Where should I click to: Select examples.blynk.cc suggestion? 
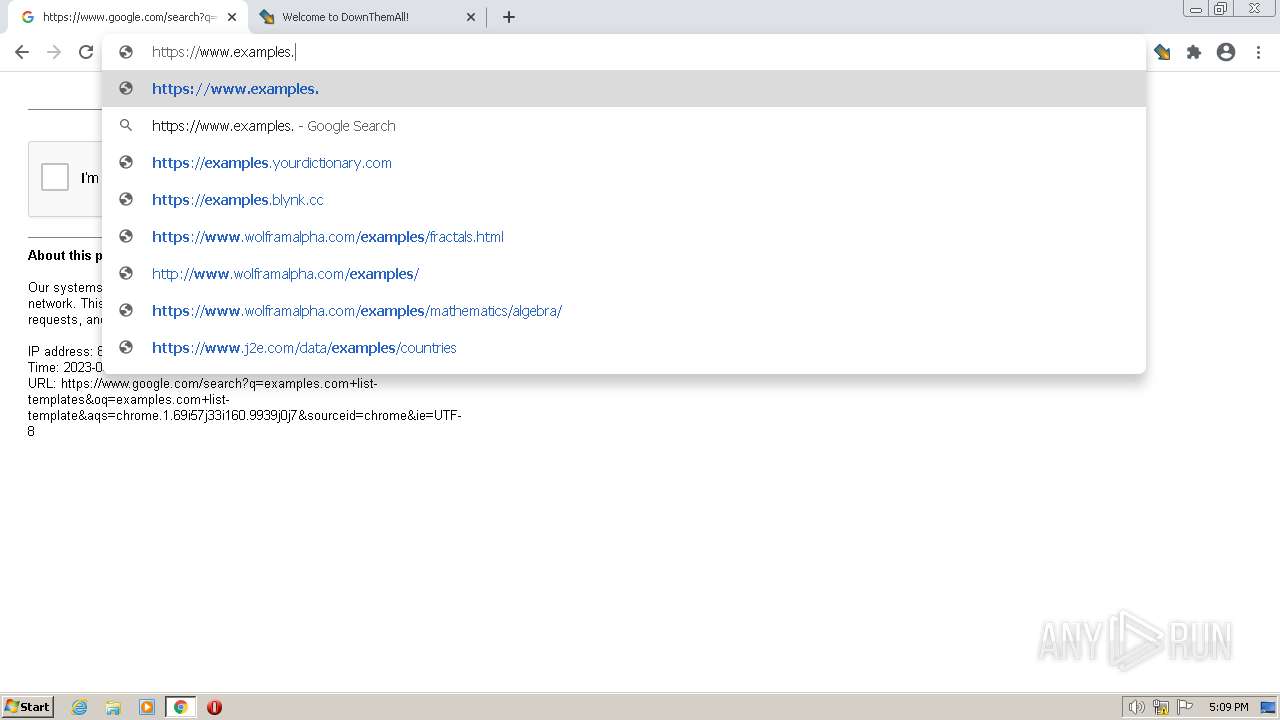tap(624, 200)
